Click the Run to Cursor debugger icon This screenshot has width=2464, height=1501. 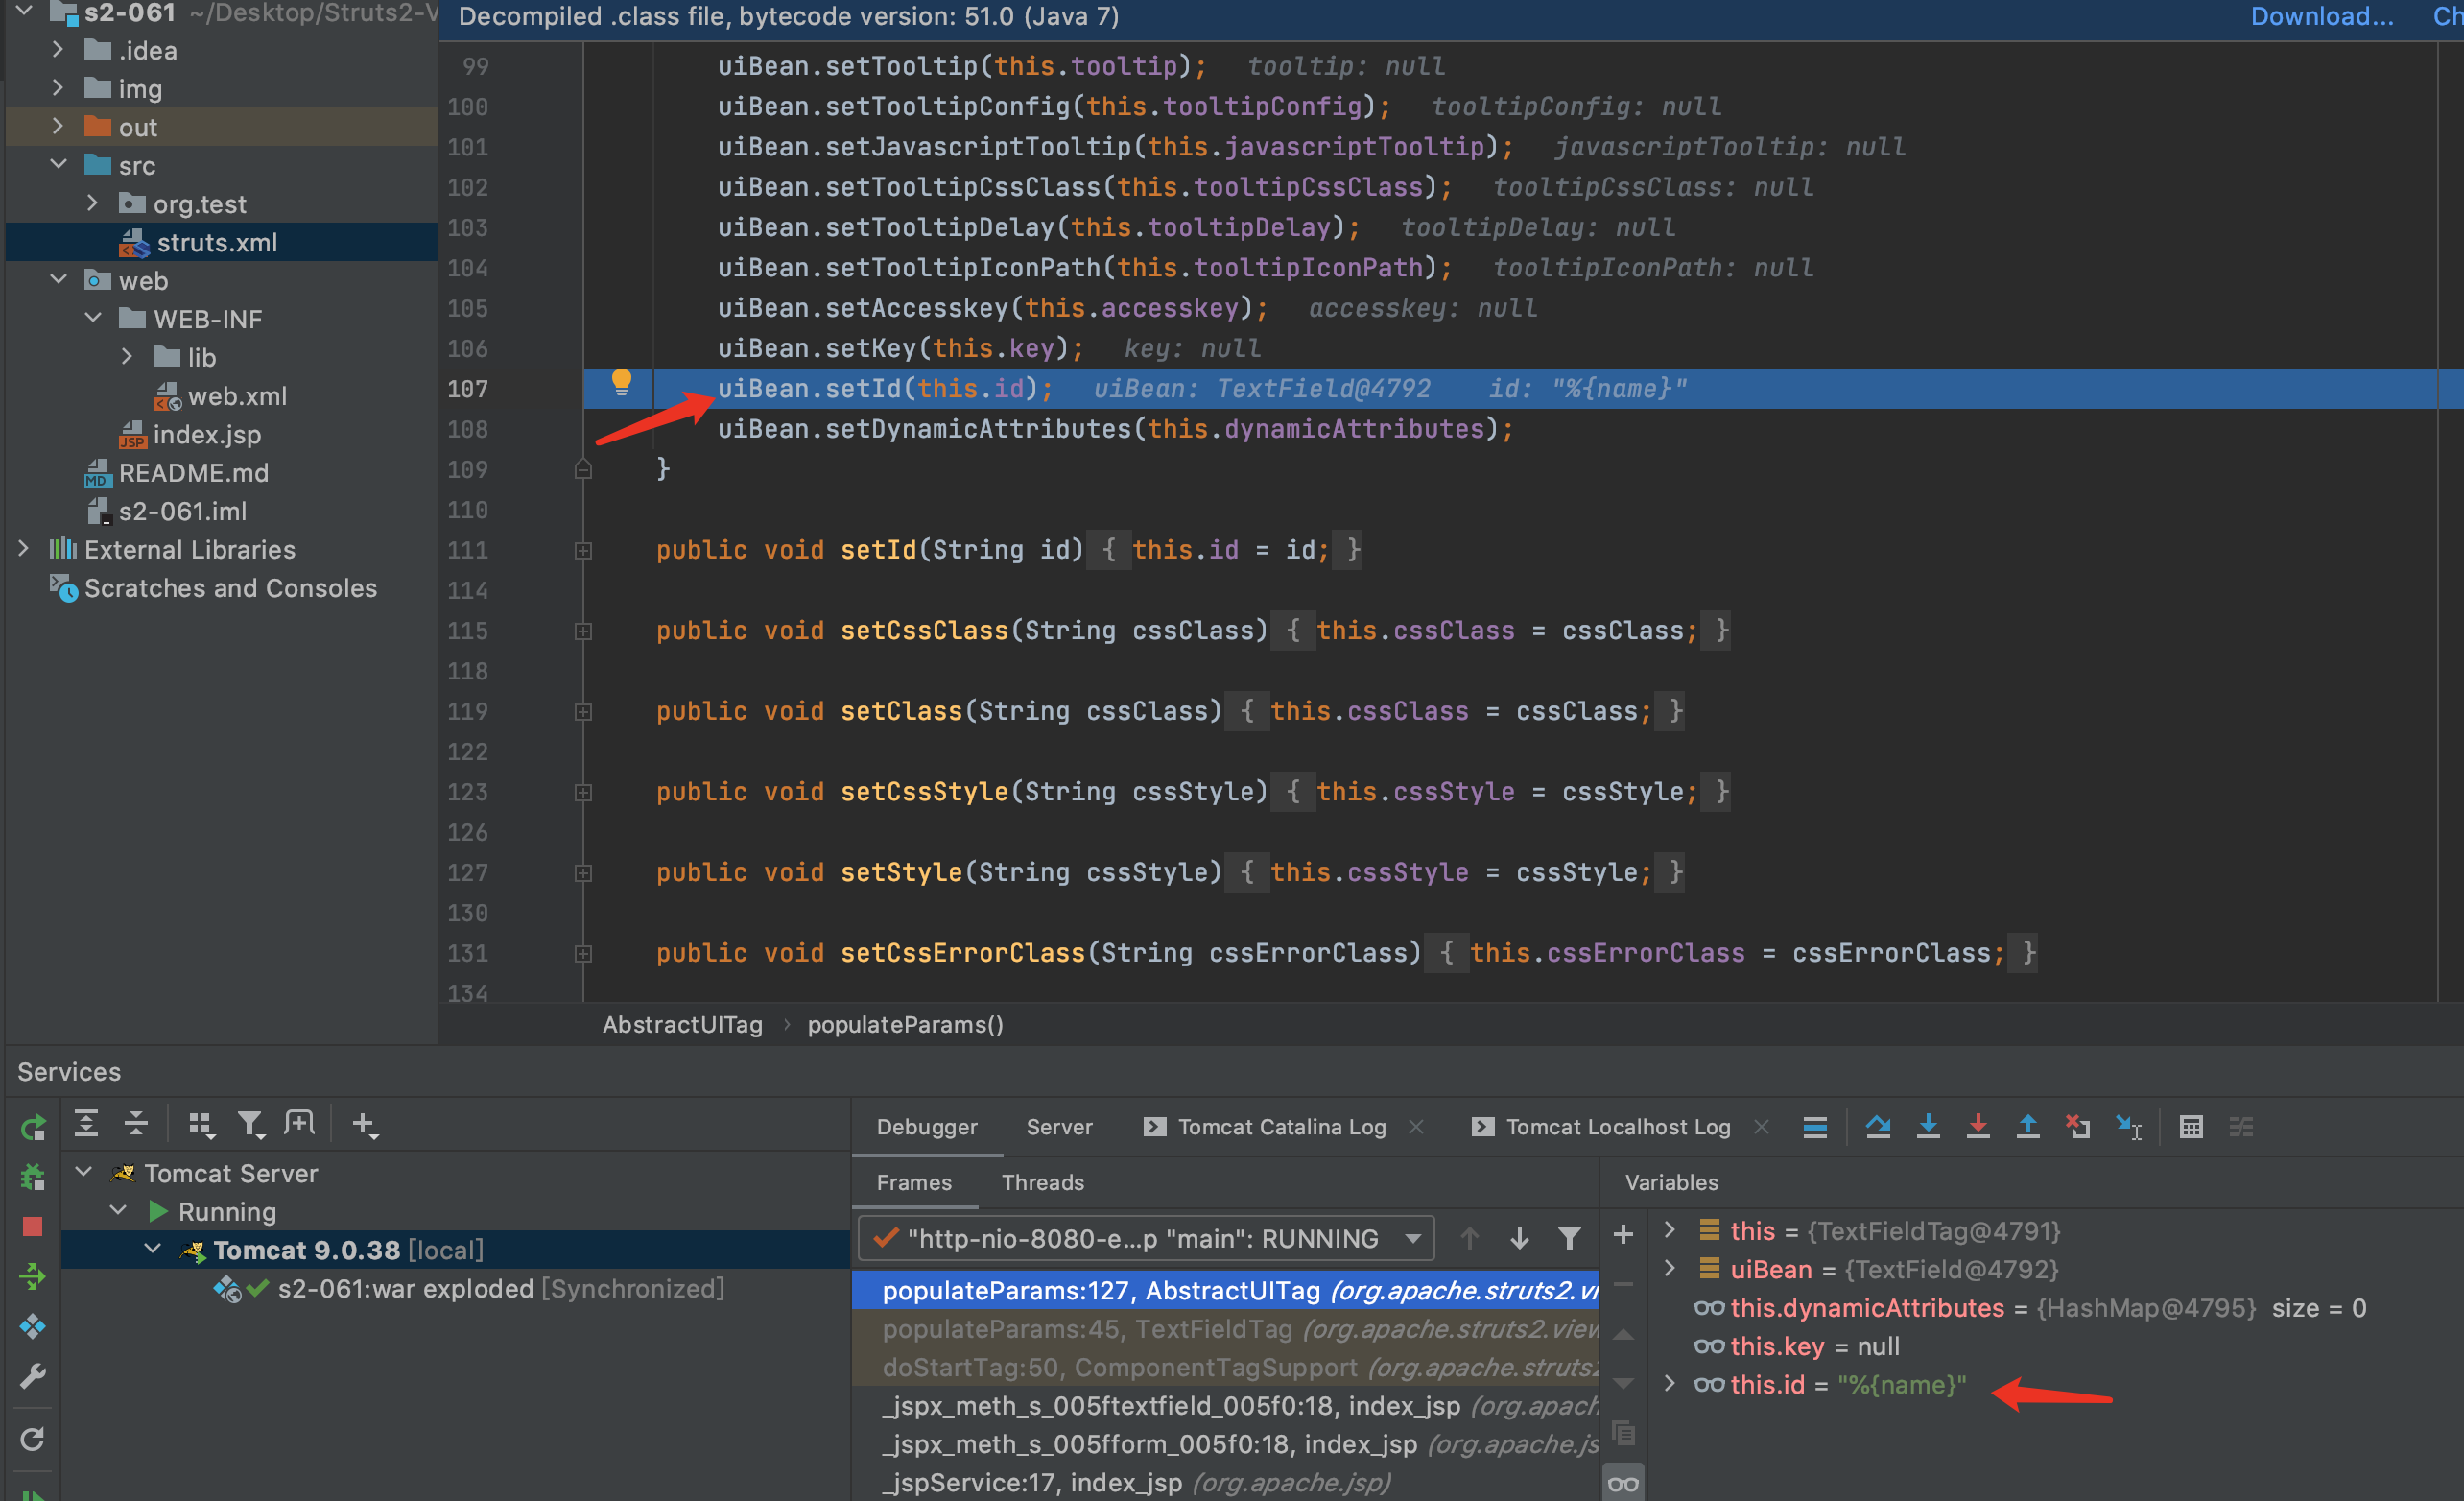point(2129,1127)
